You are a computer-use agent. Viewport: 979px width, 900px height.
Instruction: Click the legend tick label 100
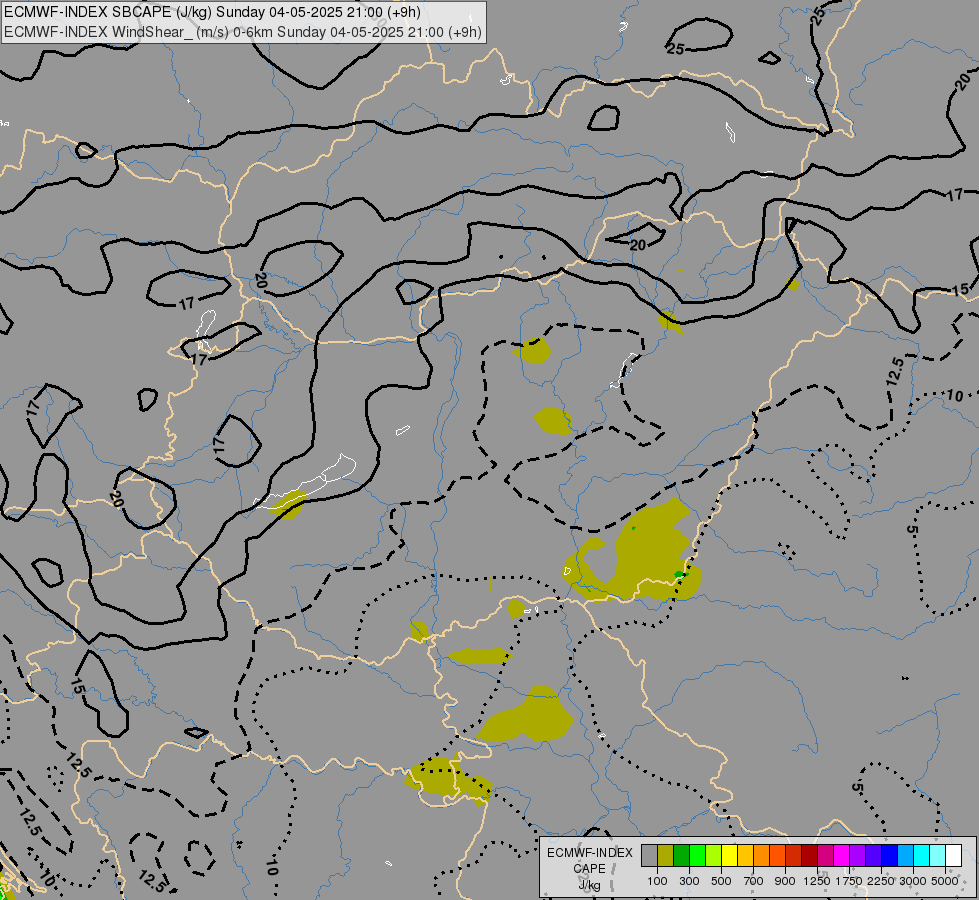coord(657,881)
